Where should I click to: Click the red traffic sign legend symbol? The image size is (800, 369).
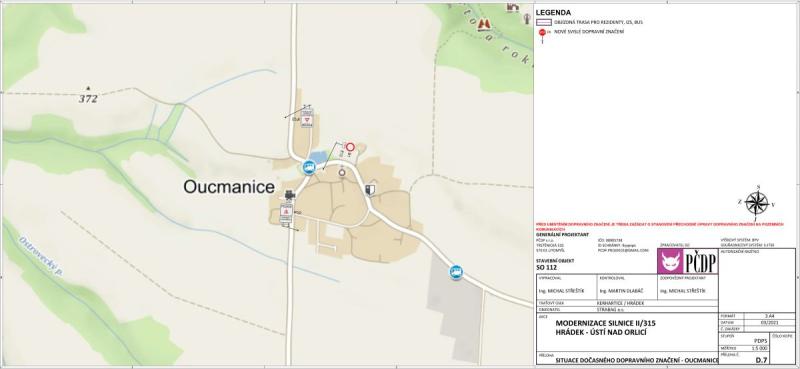coord(542,34)
